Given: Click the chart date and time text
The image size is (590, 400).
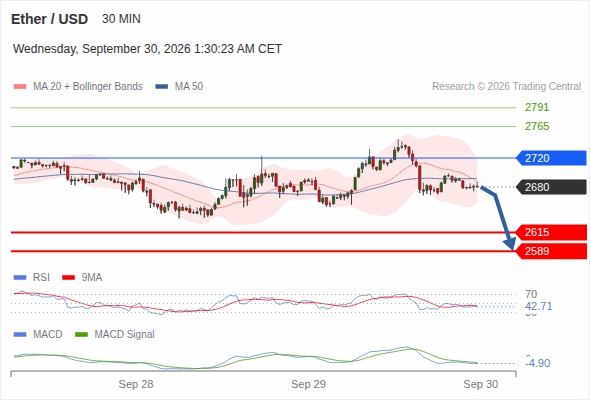Looking at the screenshot, I should click(x=147, y=49).
